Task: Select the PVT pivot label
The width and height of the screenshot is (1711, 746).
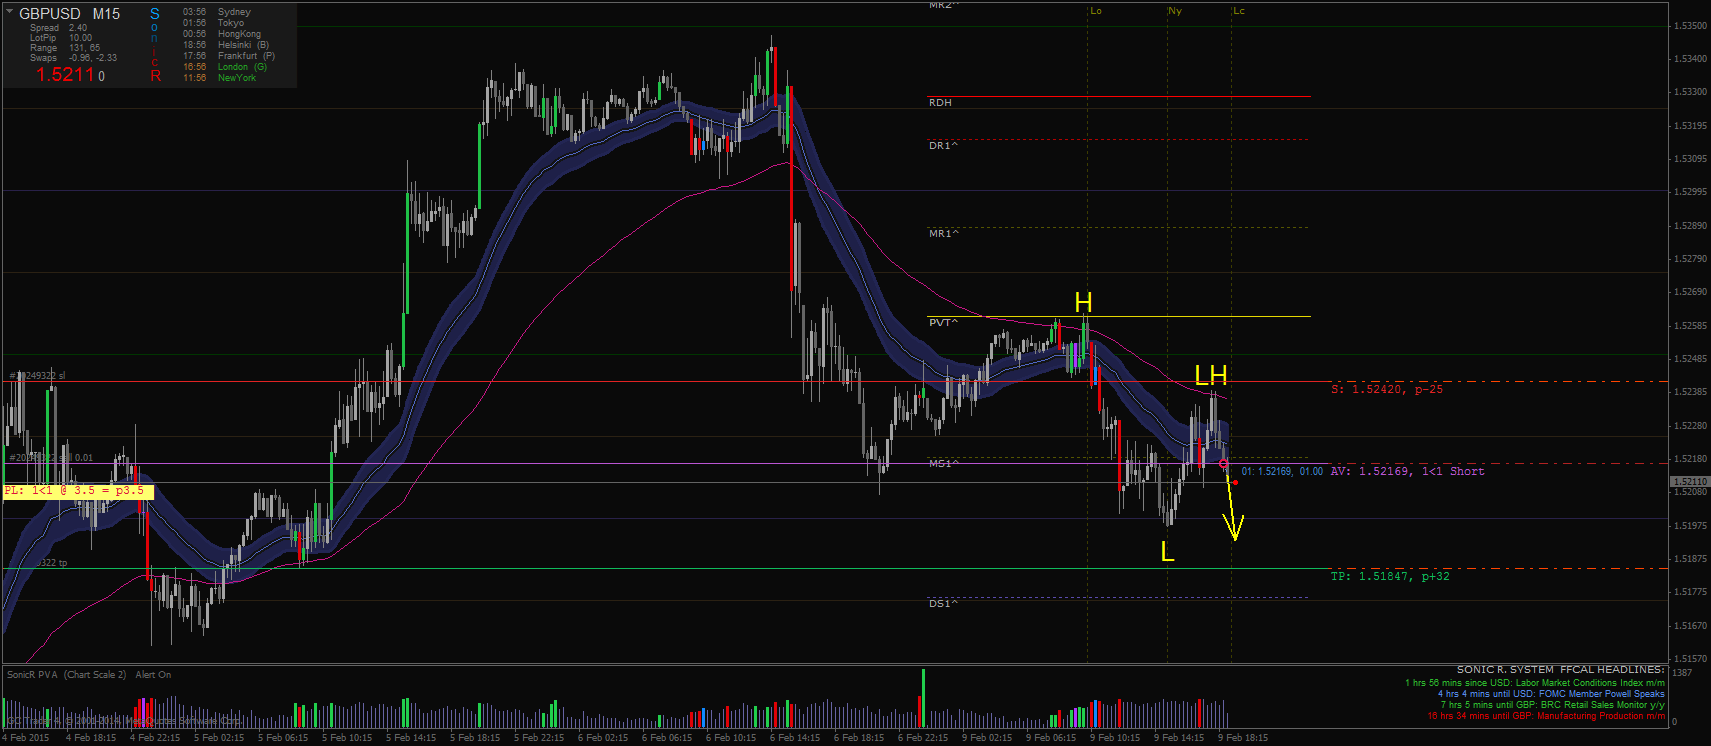Action: pyautogui.click(x=943, y=323)
